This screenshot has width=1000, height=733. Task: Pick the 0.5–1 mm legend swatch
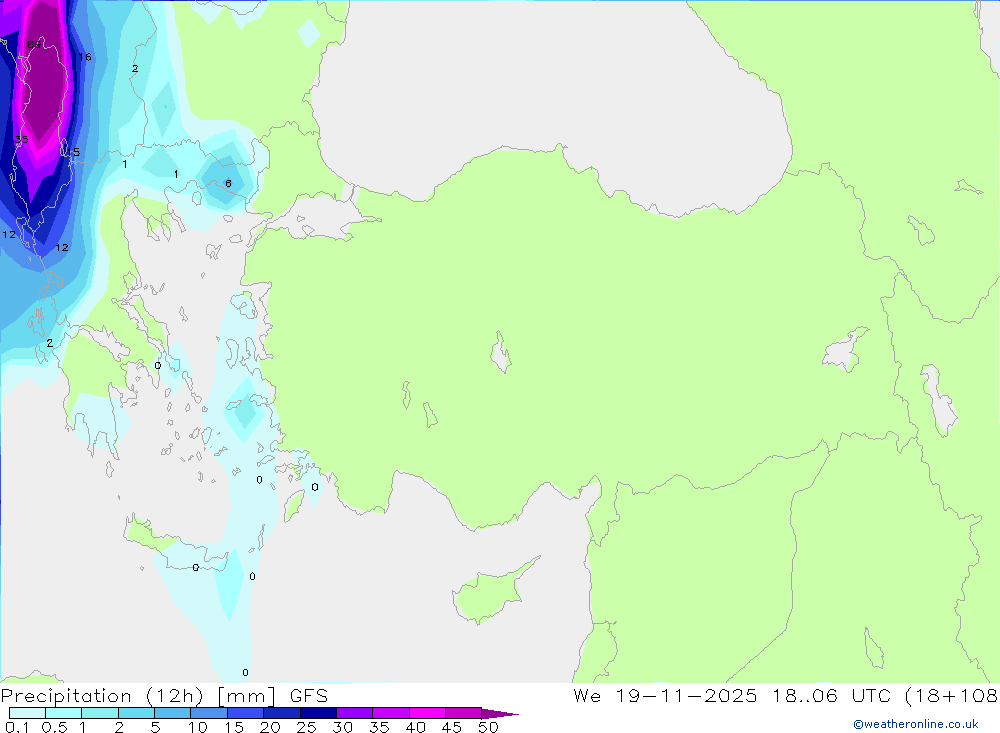click(x=63, y=713)
